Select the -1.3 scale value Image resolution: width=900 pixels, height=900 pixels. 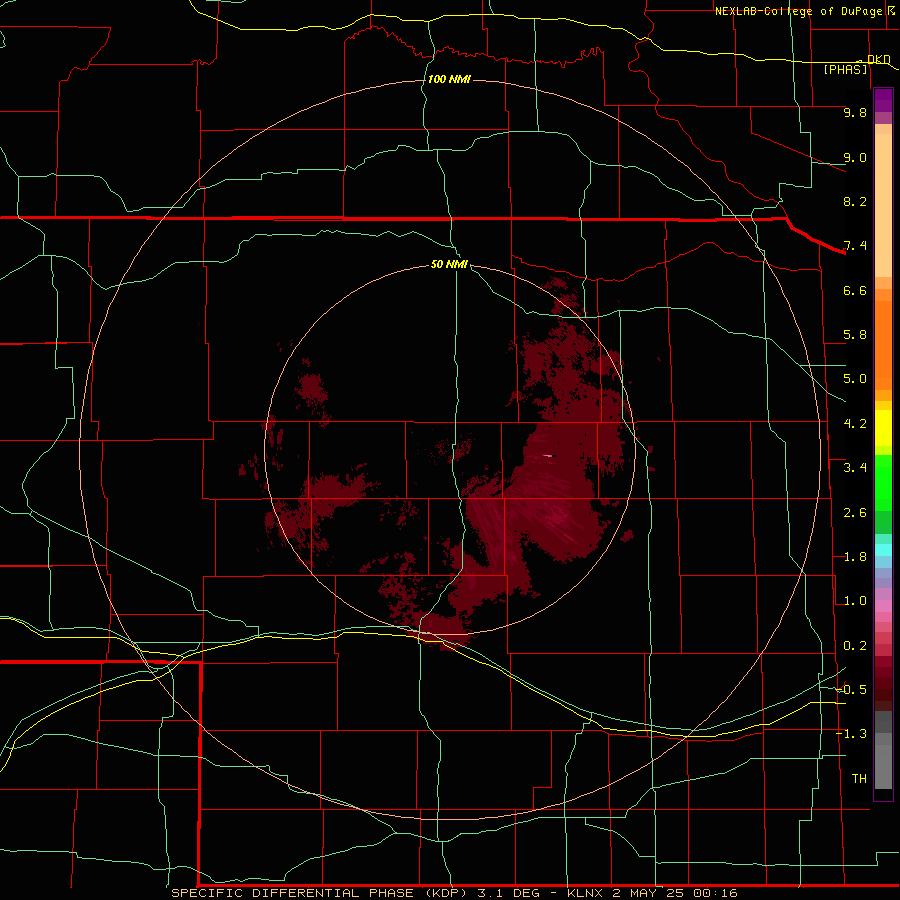[x=851, y=734]
